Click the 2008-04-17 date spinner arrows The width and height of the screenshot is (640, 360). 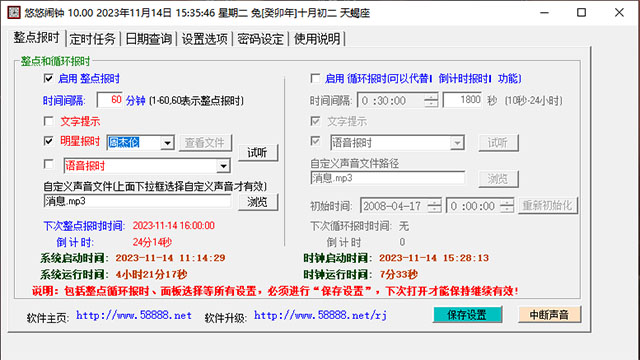[x=434, y=206]
